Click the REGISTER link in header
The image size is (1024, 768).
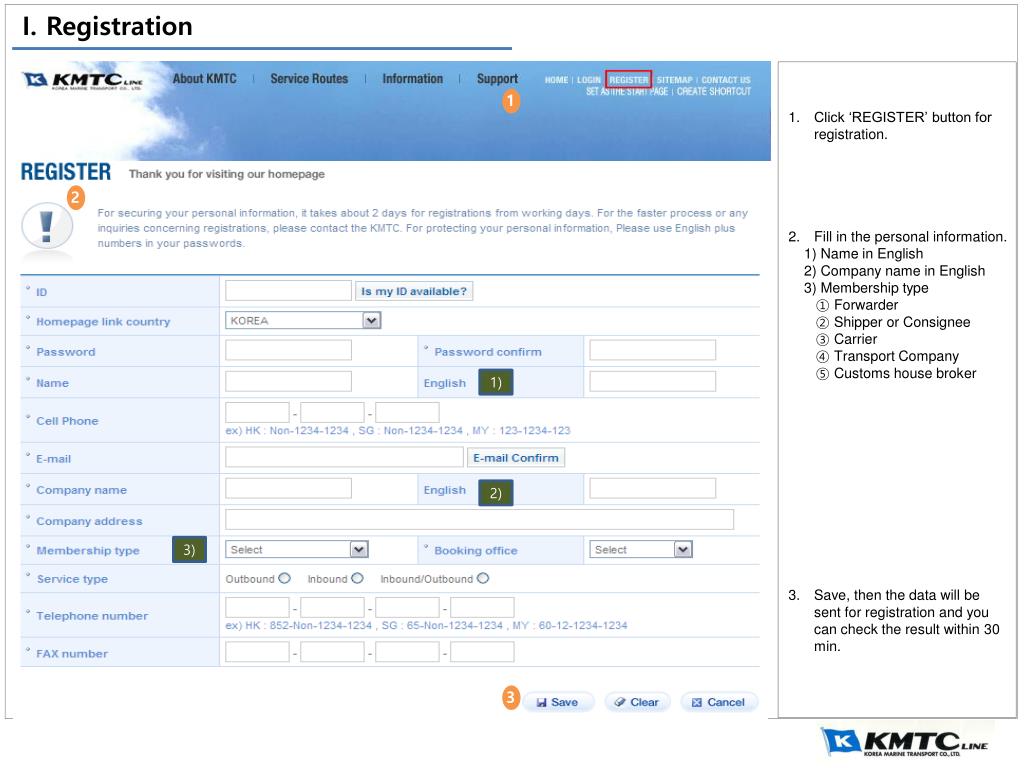[628, 80]
